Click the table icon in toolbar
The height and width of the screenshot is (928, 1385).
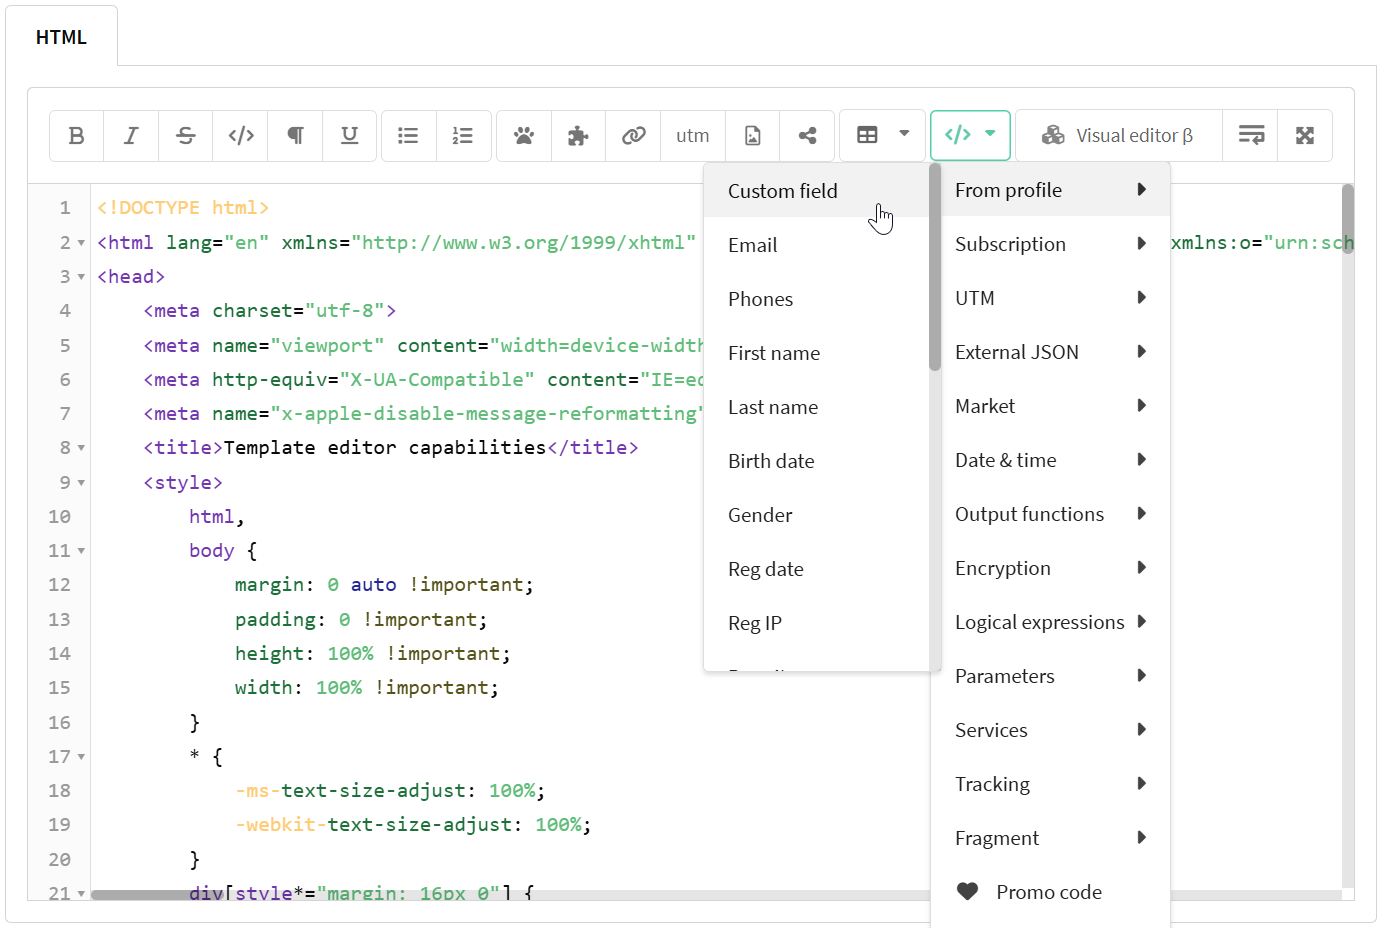click(x=867, y=135)
